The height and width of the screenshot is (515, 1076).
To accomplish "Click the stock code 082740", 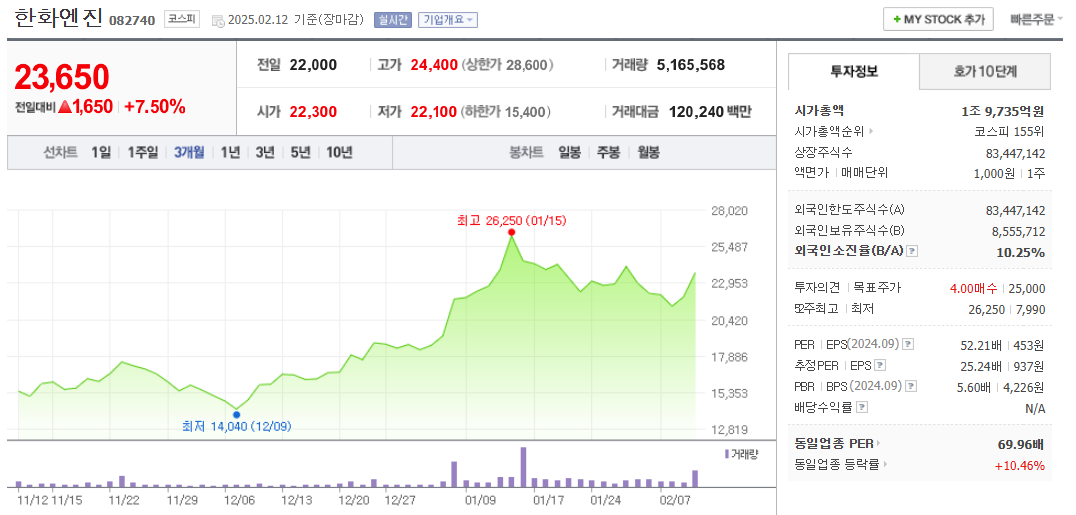I will point(132,21).
